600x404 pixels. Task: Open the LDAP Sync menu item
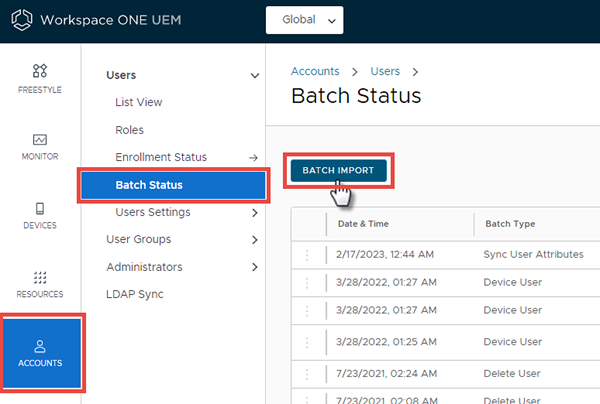pos(135,294)
